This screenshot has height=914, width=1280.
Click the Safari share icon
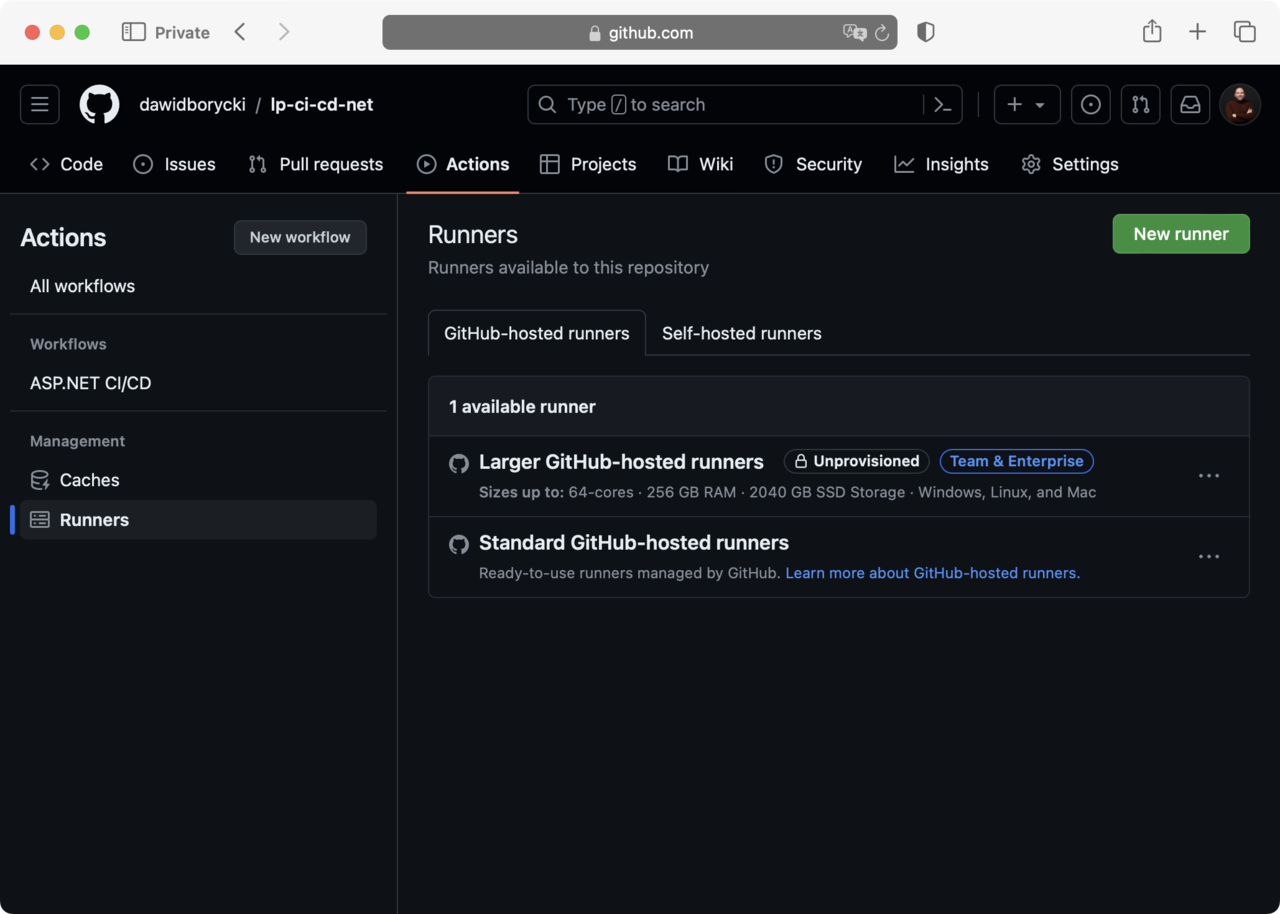coord(1152,32)
